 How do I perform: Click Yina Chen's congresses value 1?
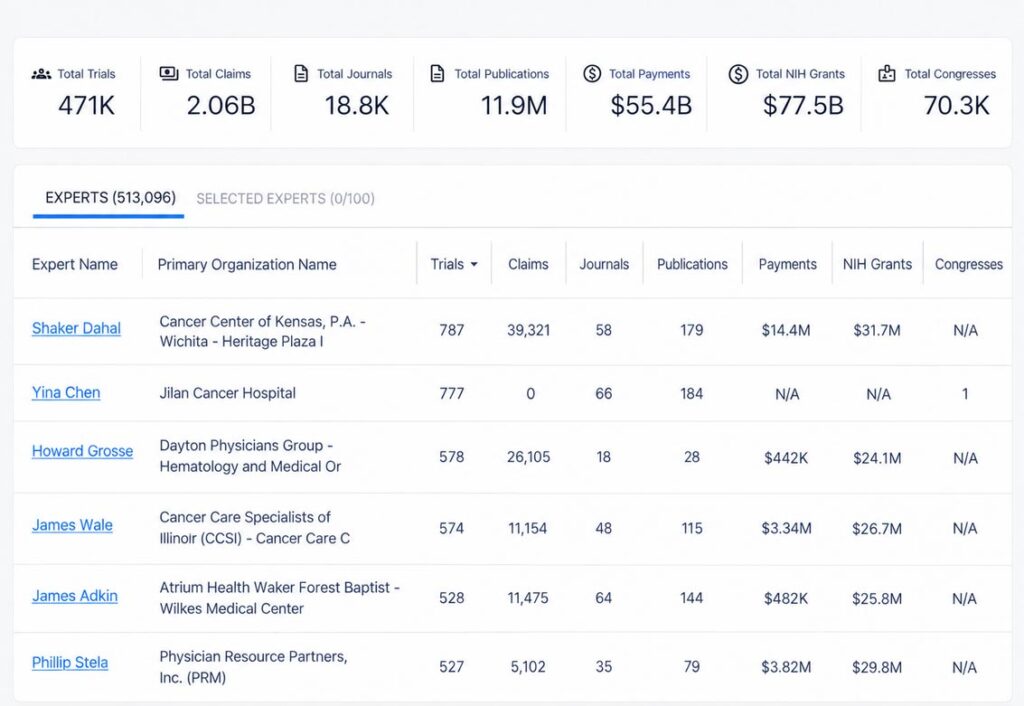click(965, 393)
